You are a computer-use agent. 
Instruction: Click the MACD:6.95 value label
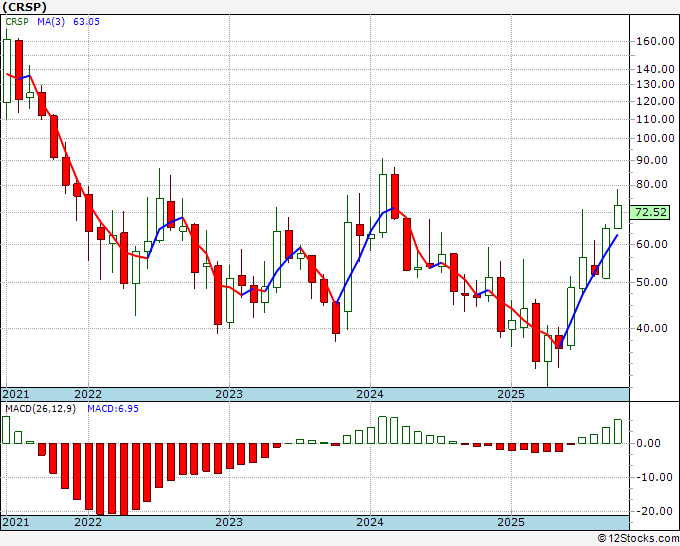pos(113,409)
